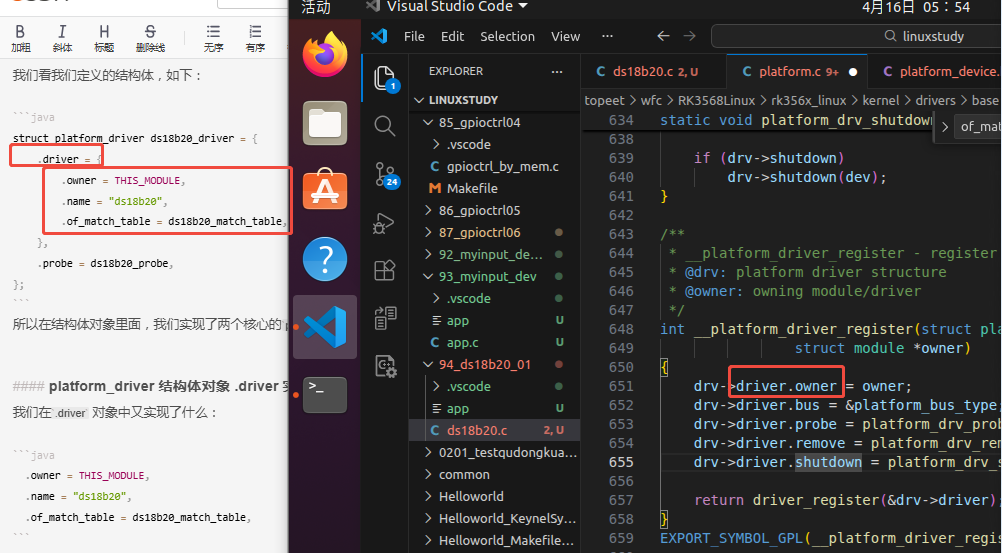Insert a heading with the H button
Viewport: 1002px width, 553px height.
(x=104, y=38)
